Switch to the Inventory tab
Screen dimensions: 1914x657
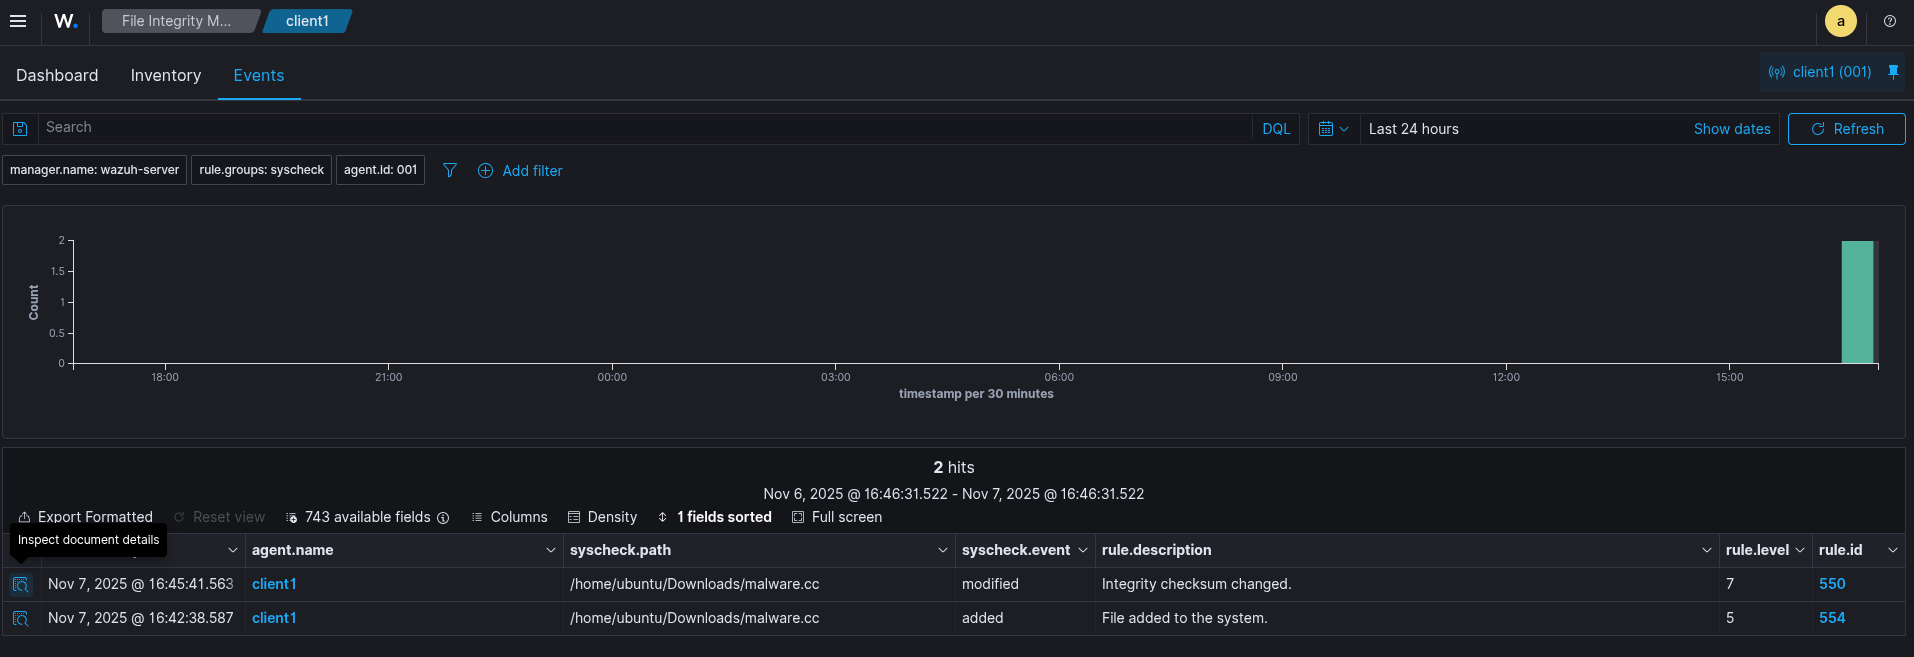(x=166, y=76)
